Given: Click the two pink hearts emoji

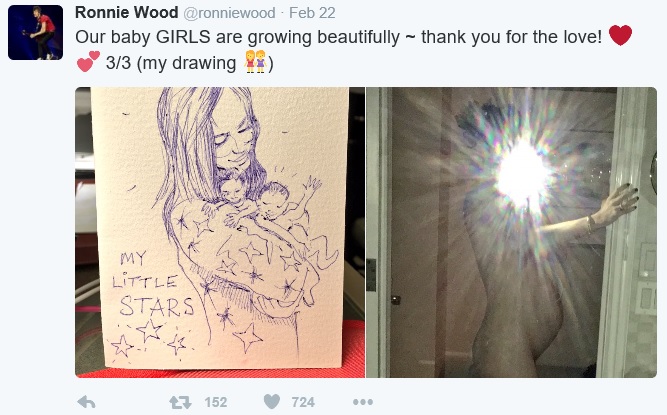Looking at the screenshot, I should click(88, 63).
